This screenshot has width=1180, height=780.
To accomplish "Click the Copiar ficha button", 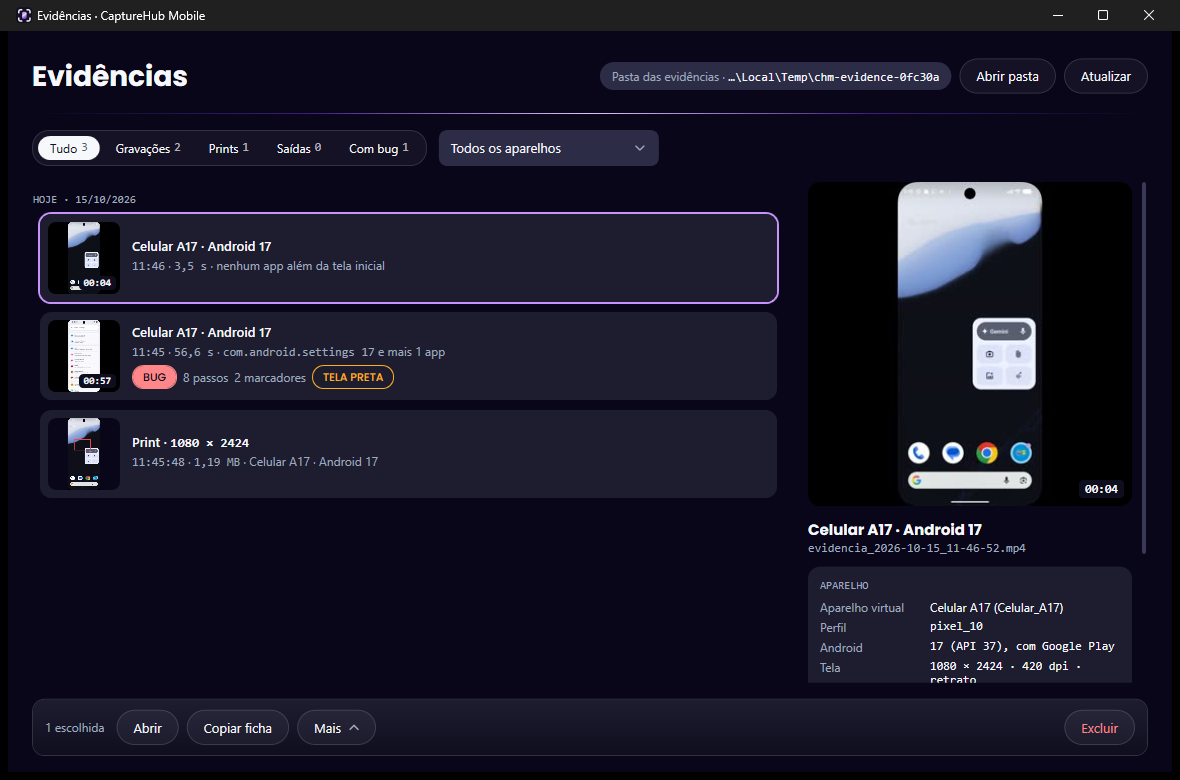I will point(238,728).
